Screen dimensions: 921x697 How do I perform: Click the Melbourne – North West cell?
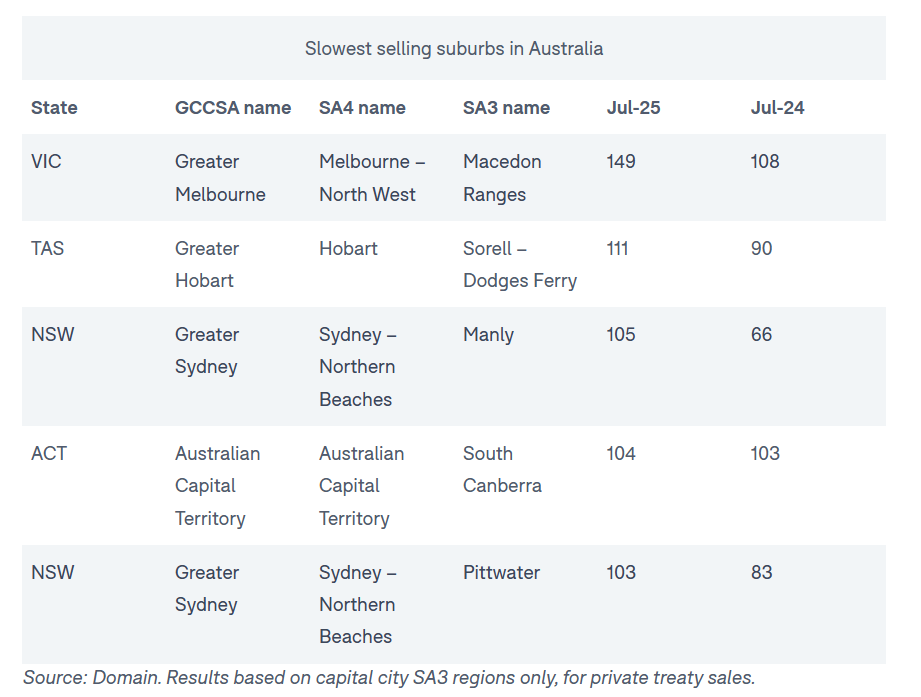(371, 178)
